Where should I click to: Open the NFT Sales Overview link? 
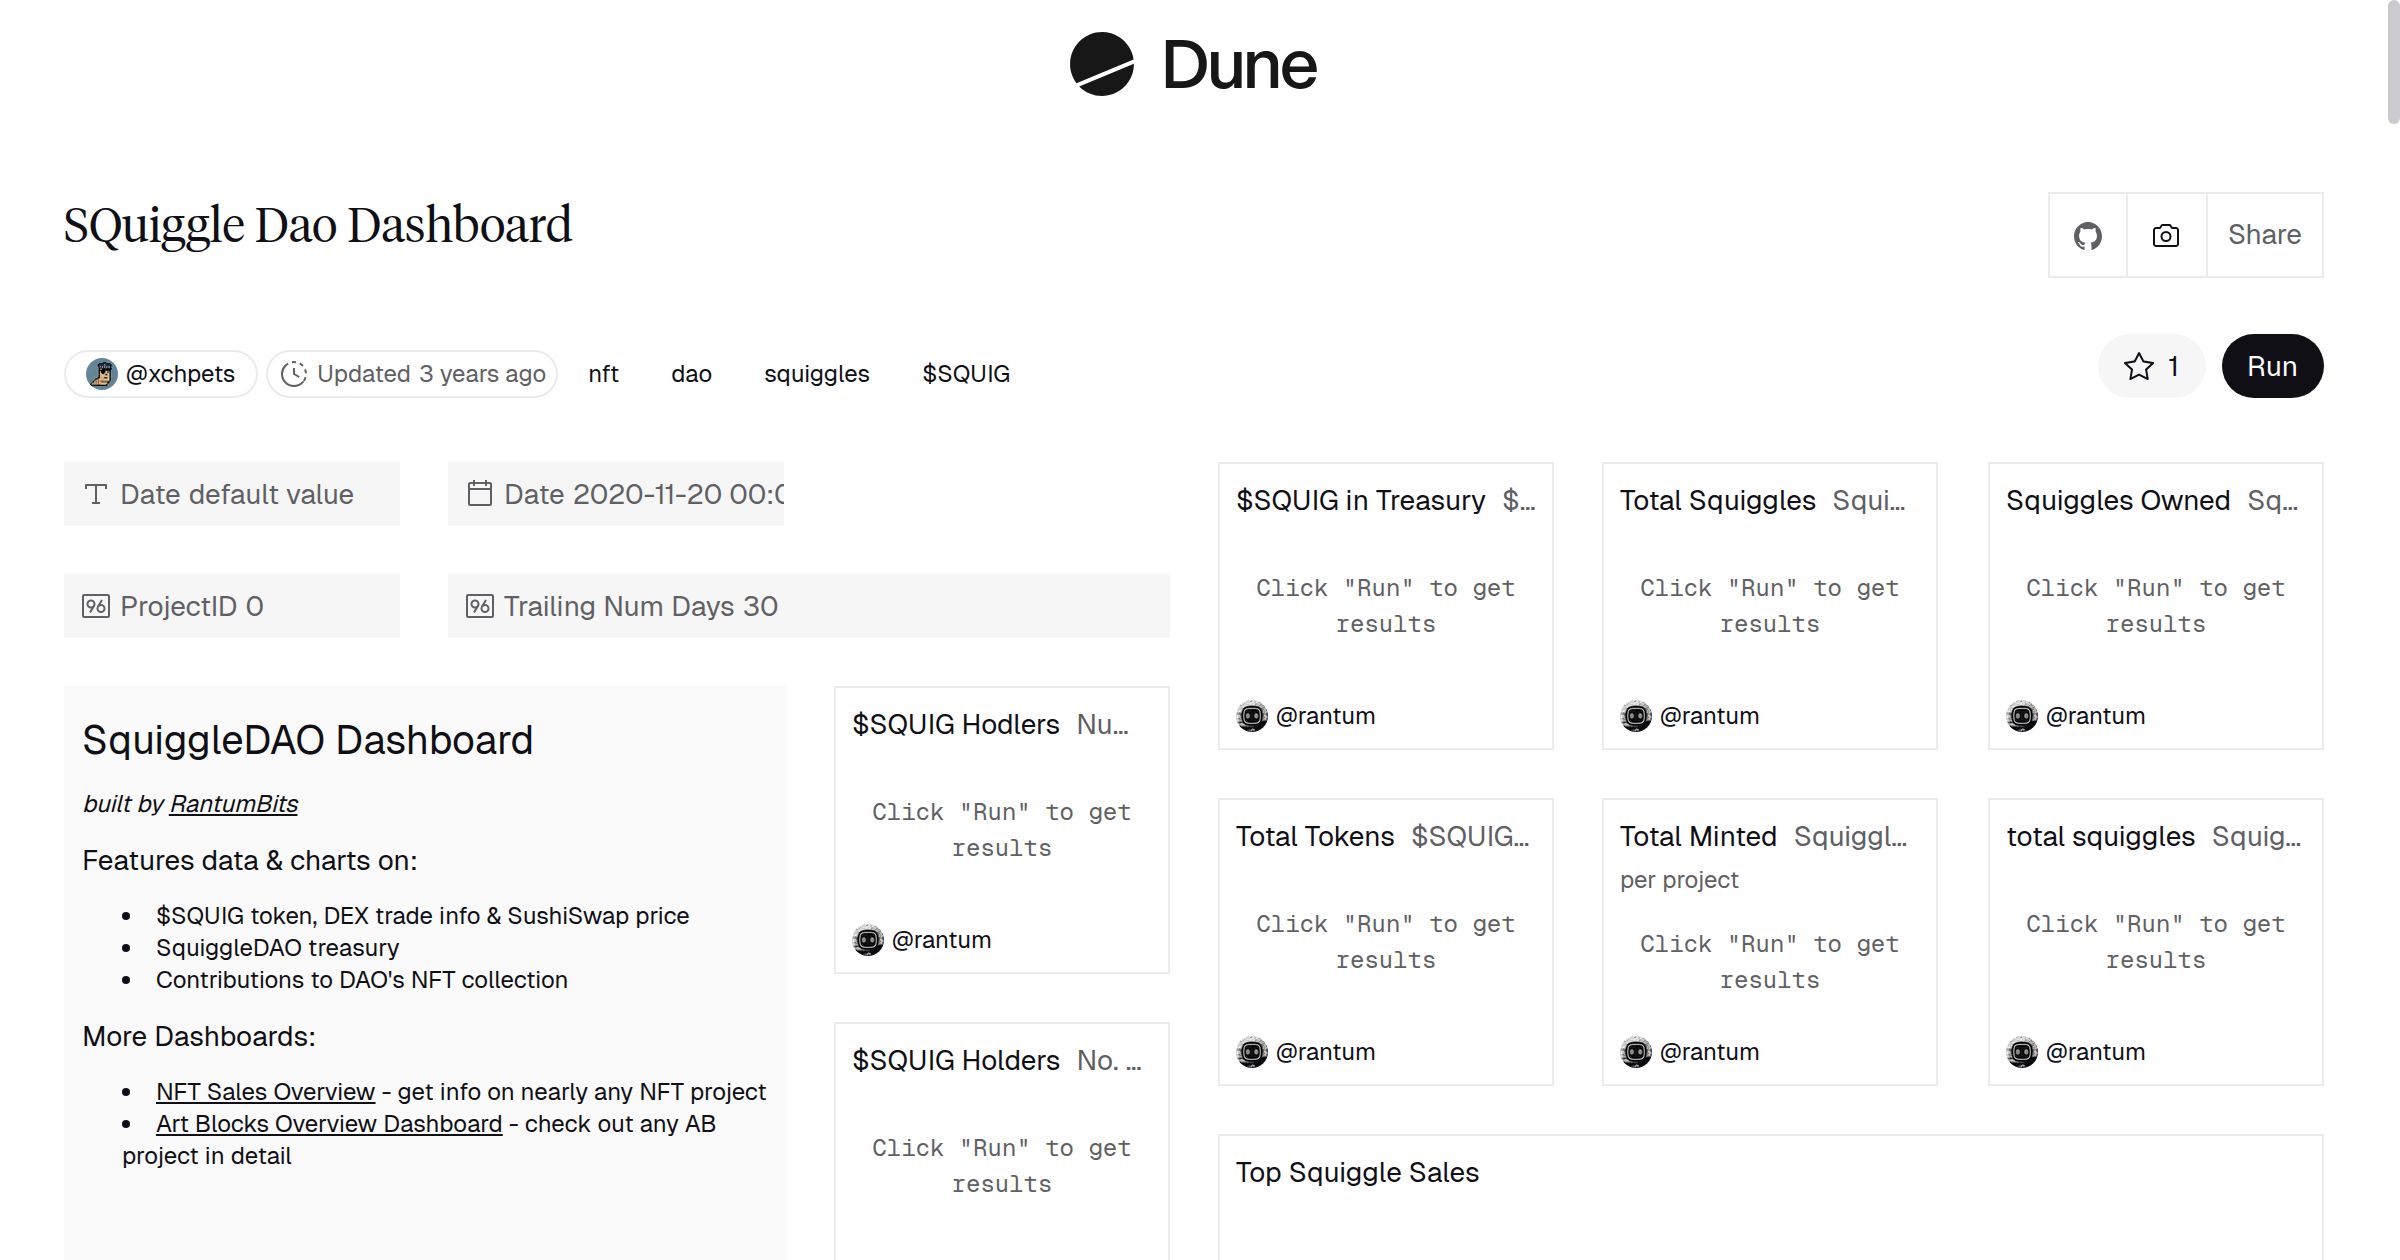click(264, 1091)
